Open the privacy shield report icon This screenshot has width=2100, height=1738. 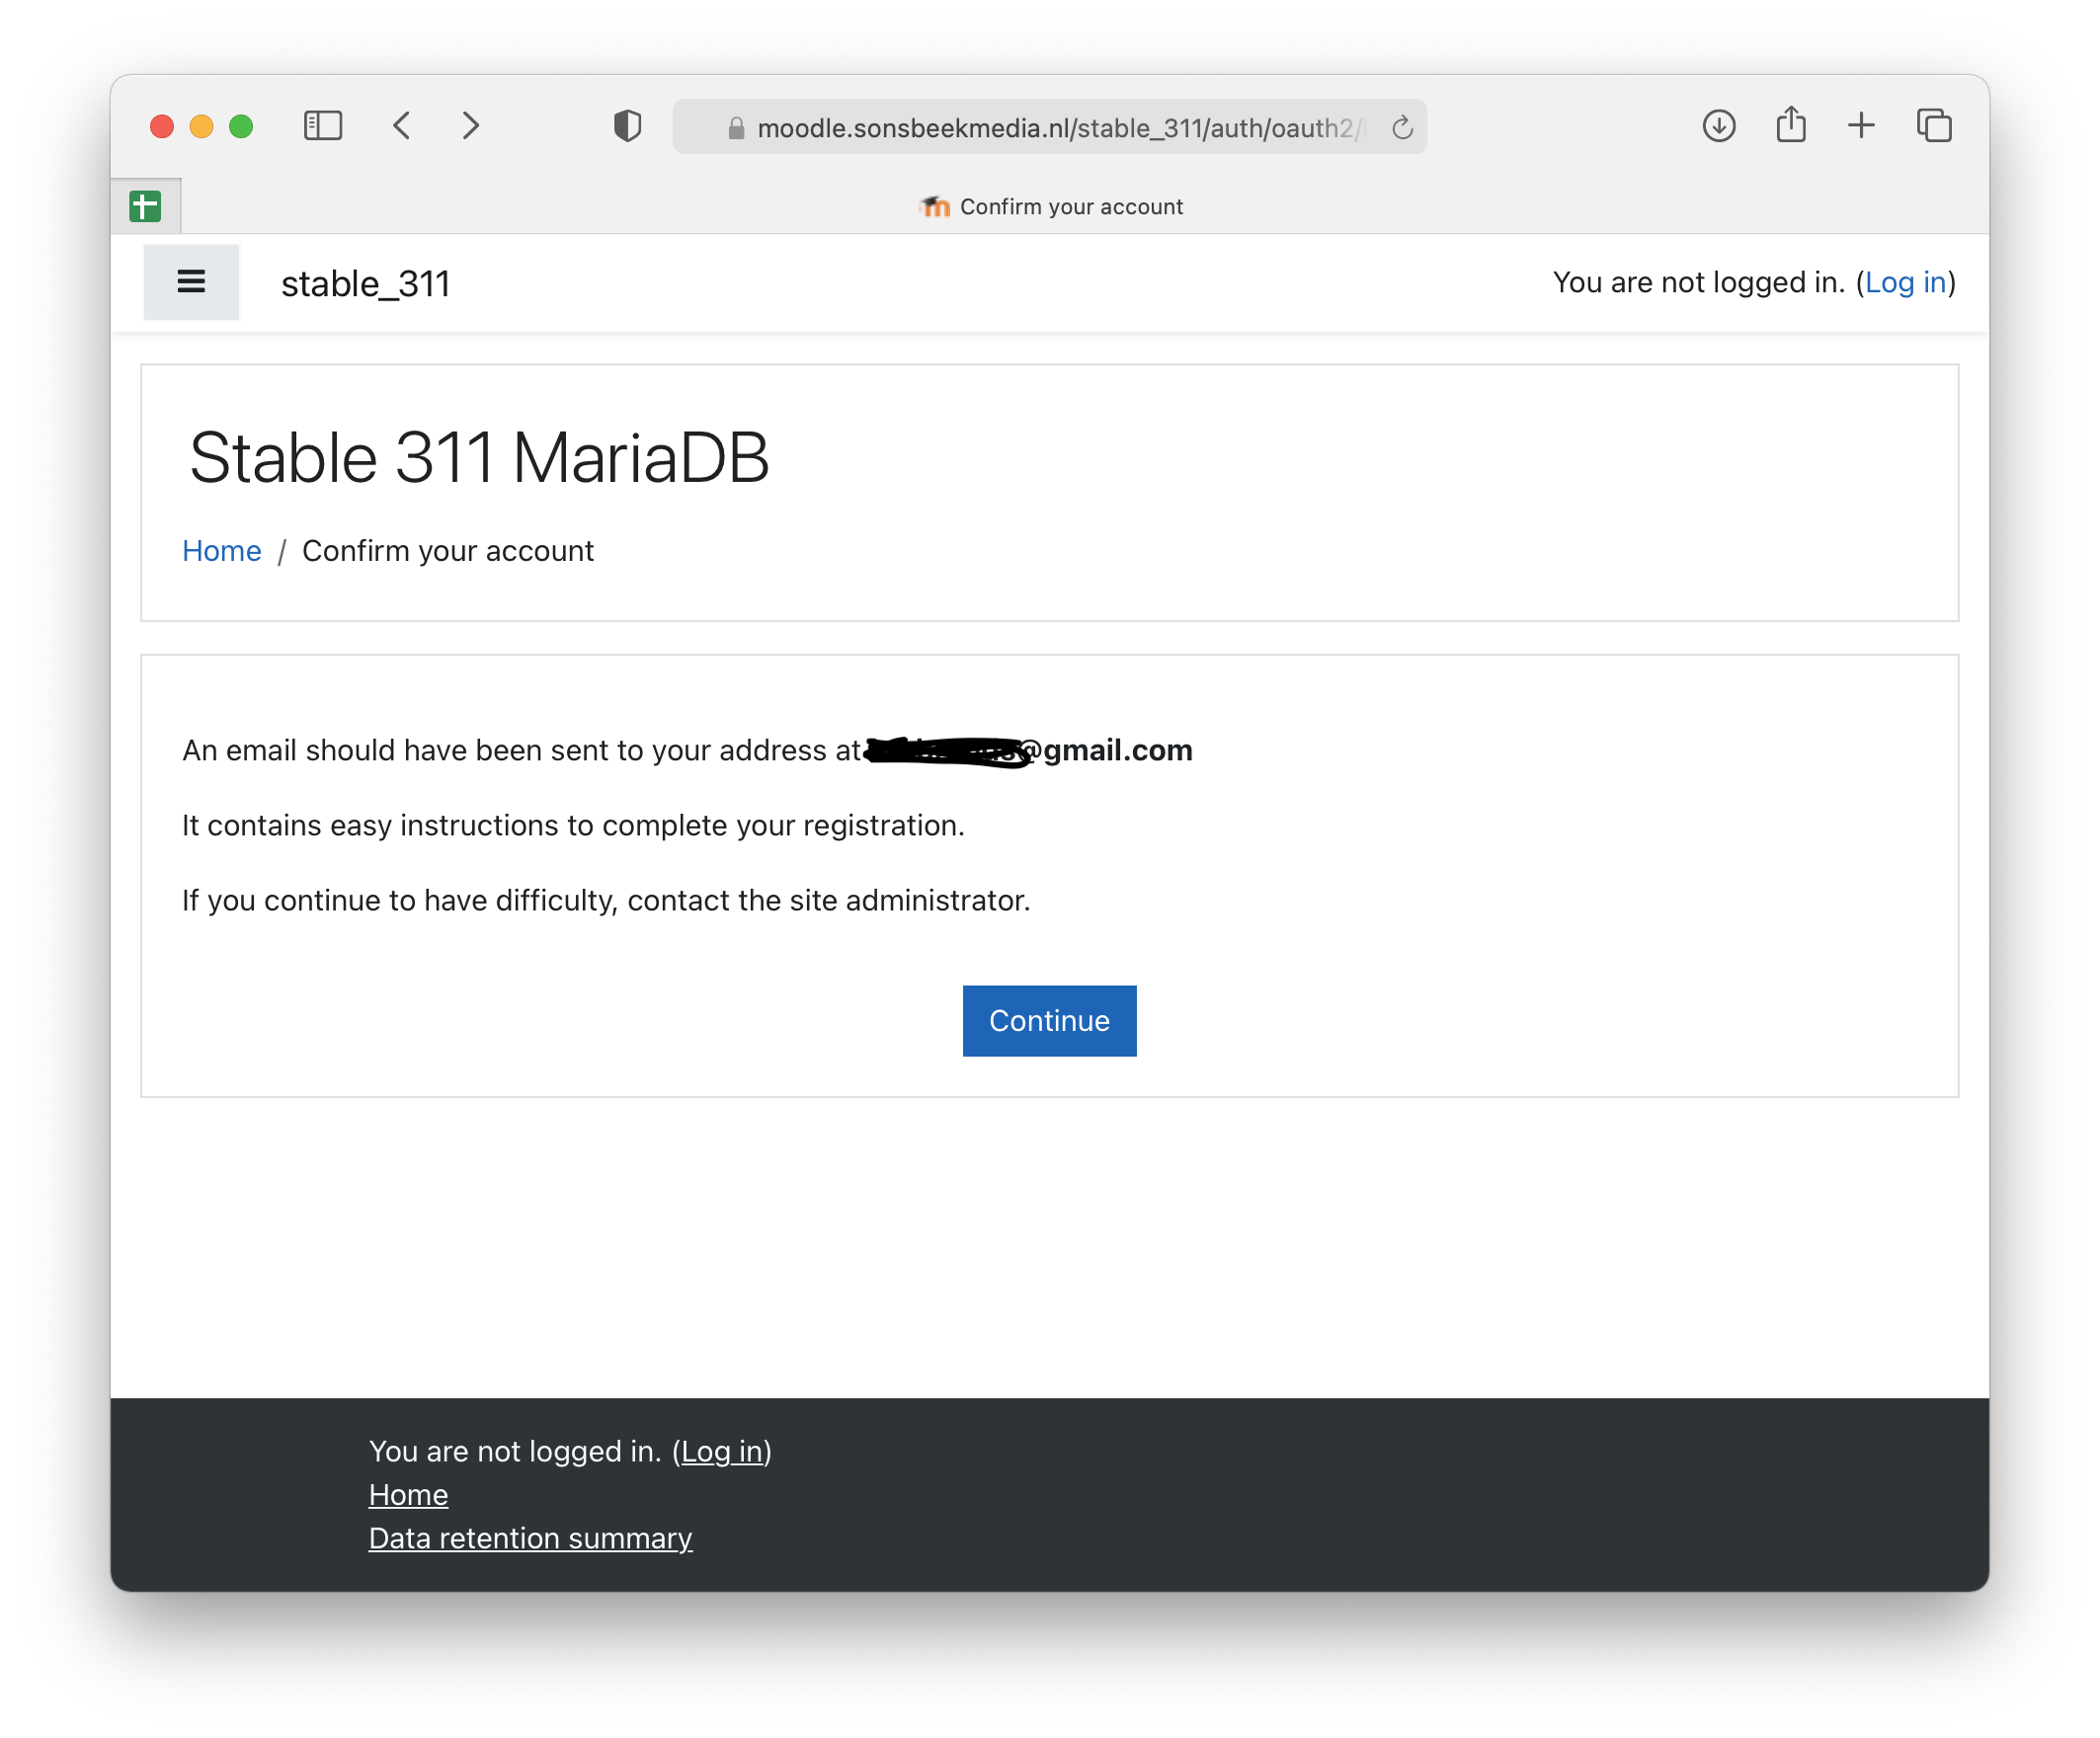point(627,126)
